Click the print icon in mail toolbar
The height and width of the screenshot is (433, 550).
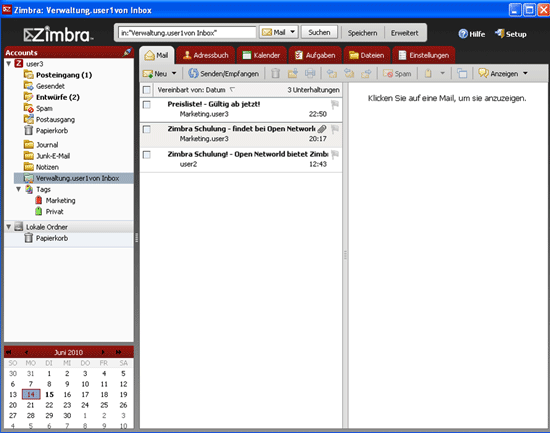310,73
